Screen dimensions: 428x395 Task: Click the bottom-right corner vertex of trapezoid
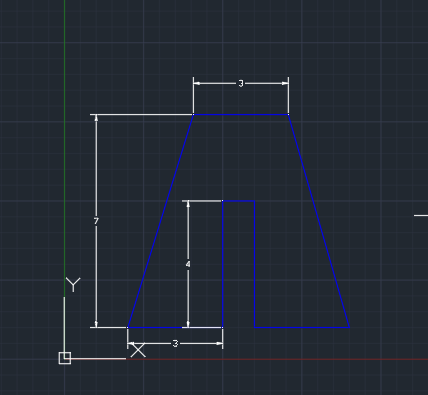[x=349, y=327]
